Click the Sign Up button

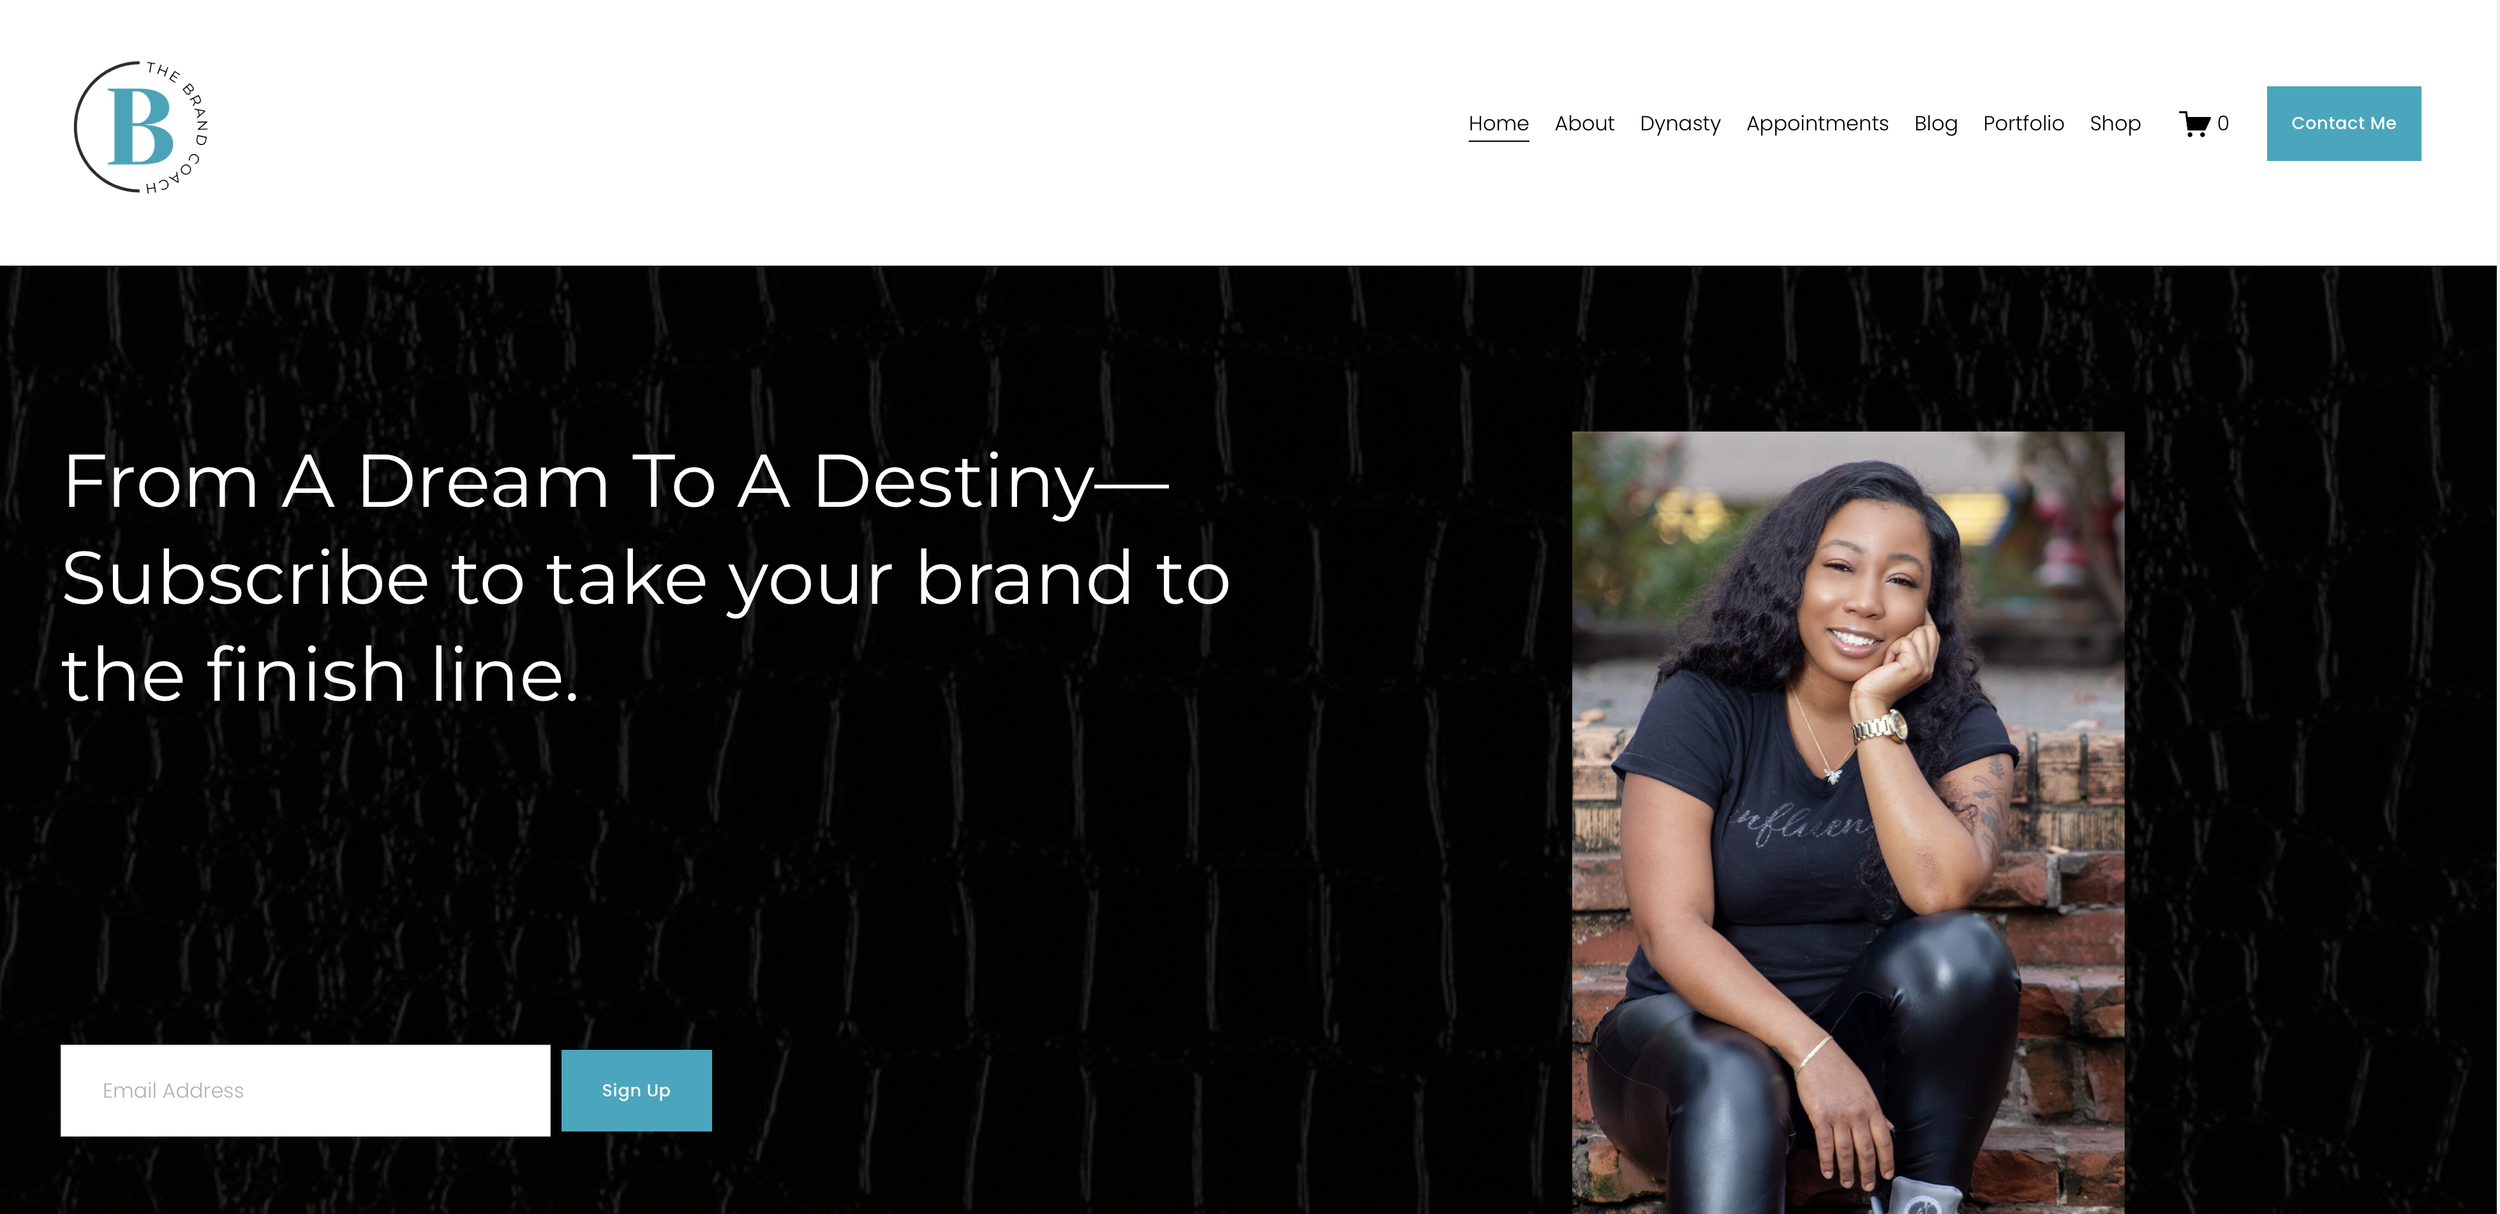[x=636, y=1090]
